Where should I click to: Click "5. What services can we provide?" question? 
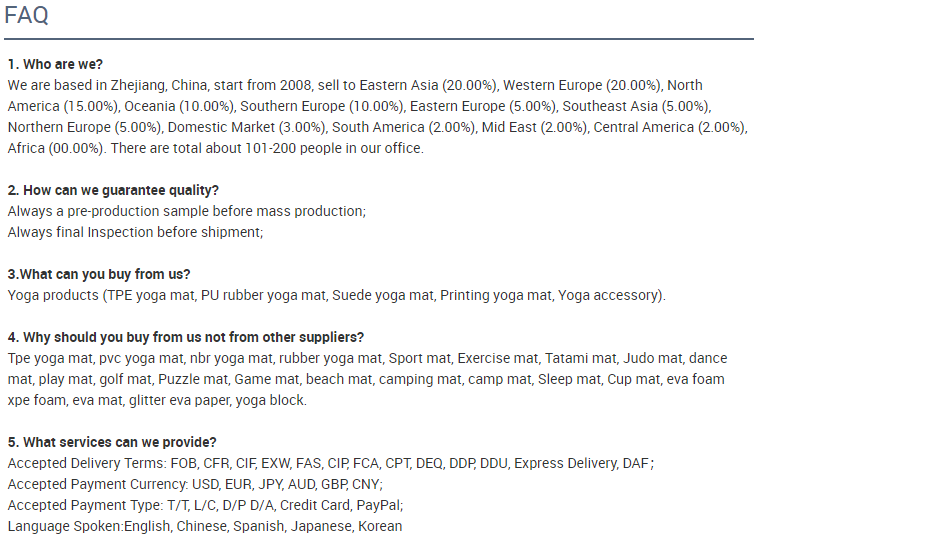pos(112,442)
